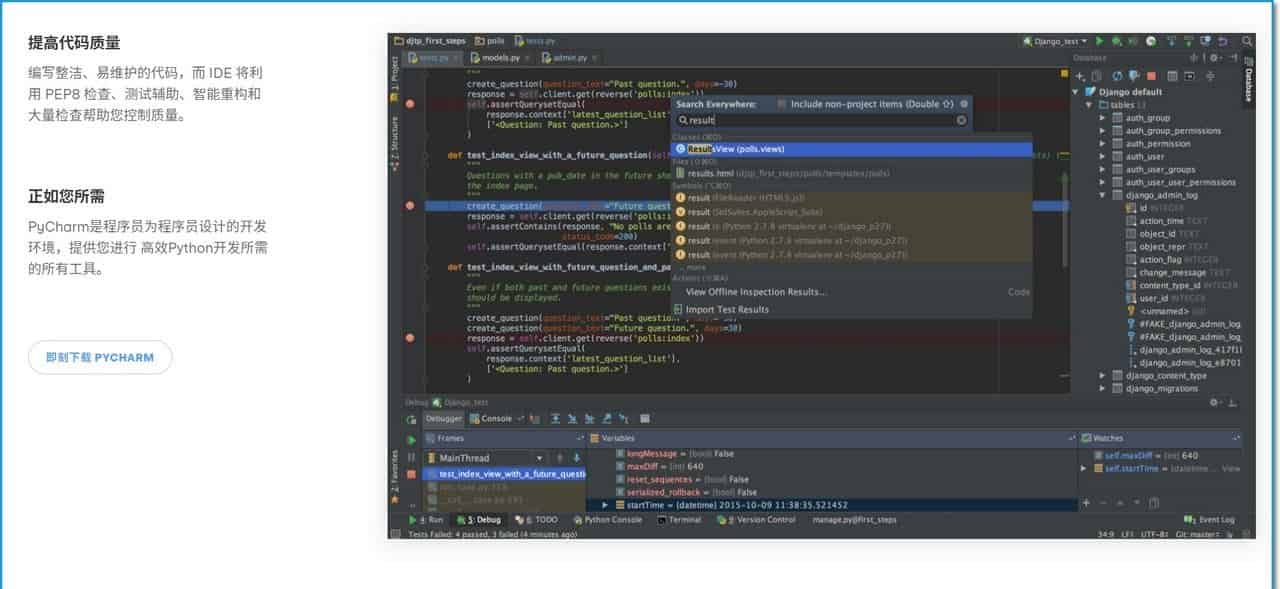Click the Search Everywhere settings gear icon

(x=962, y=103)
